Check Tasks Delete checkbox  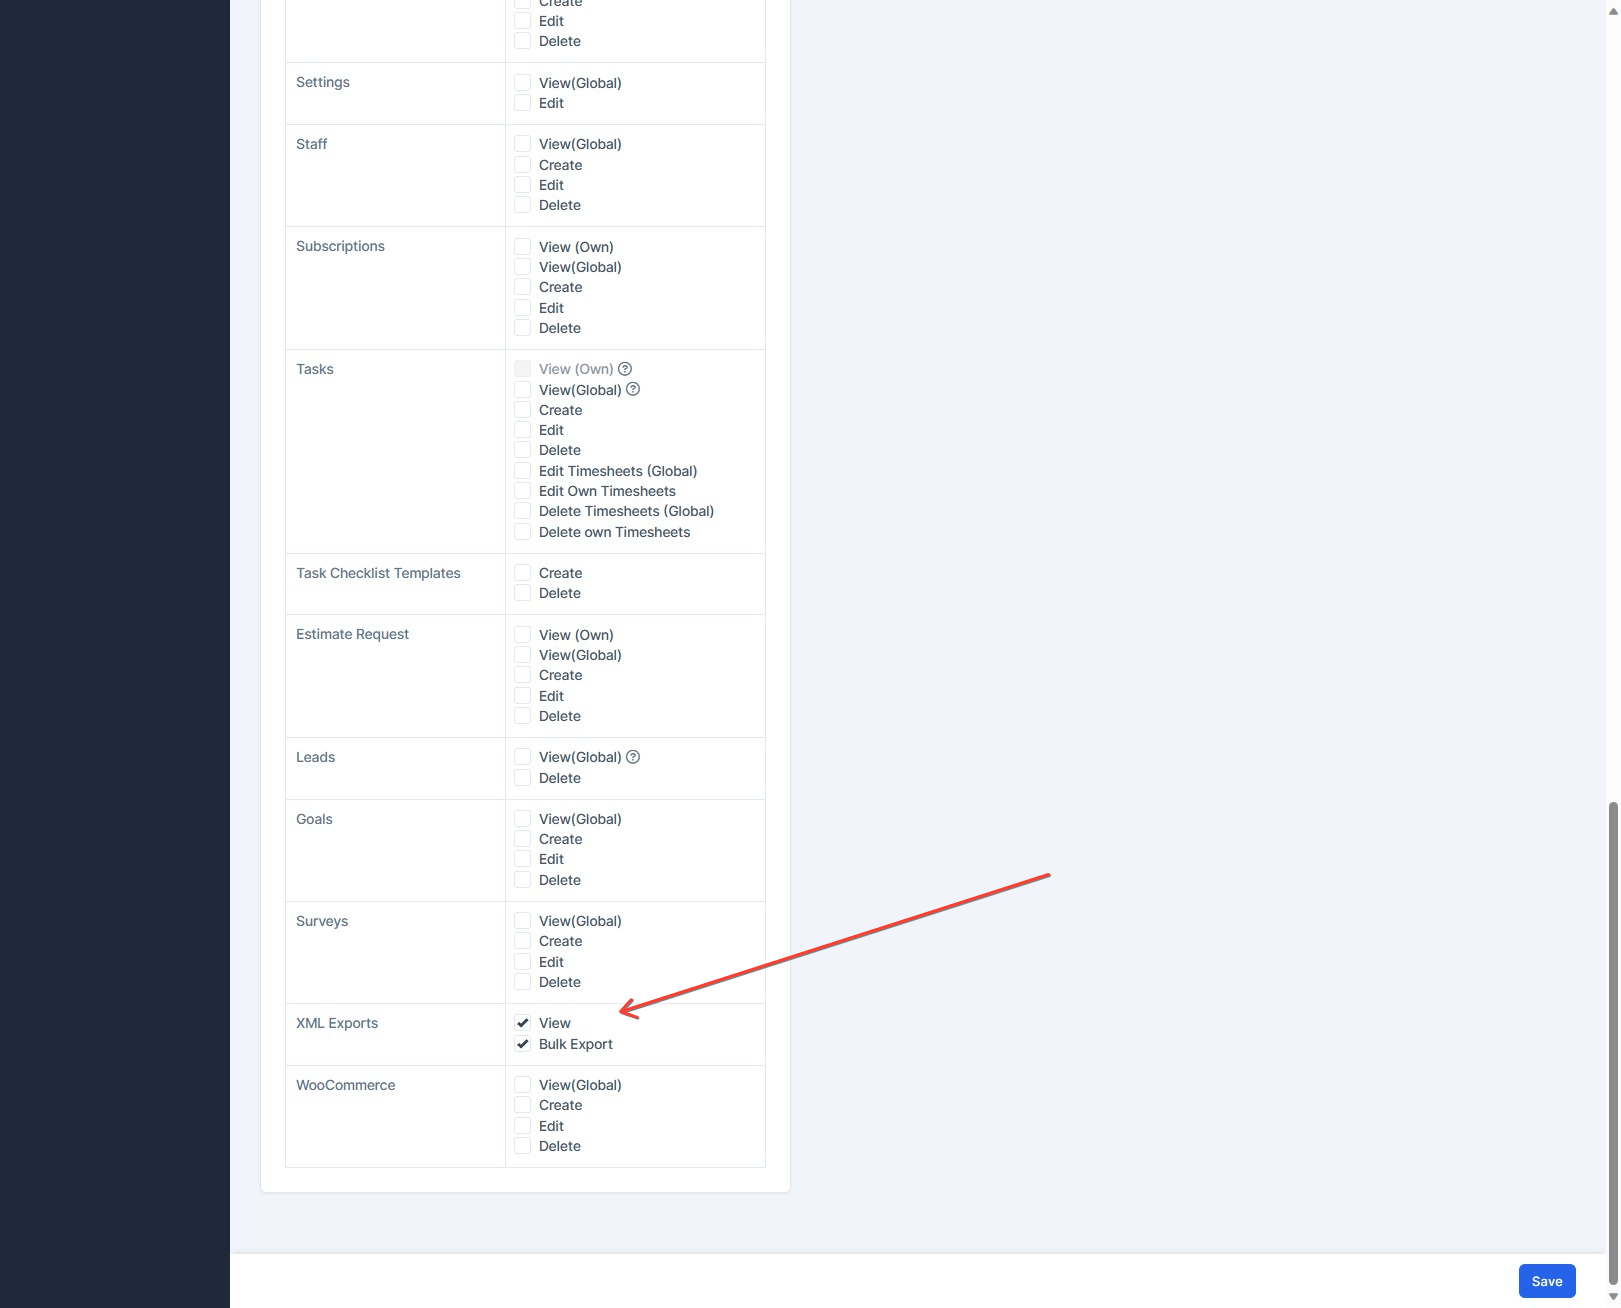pyautogui.click(x=522, y=450)
